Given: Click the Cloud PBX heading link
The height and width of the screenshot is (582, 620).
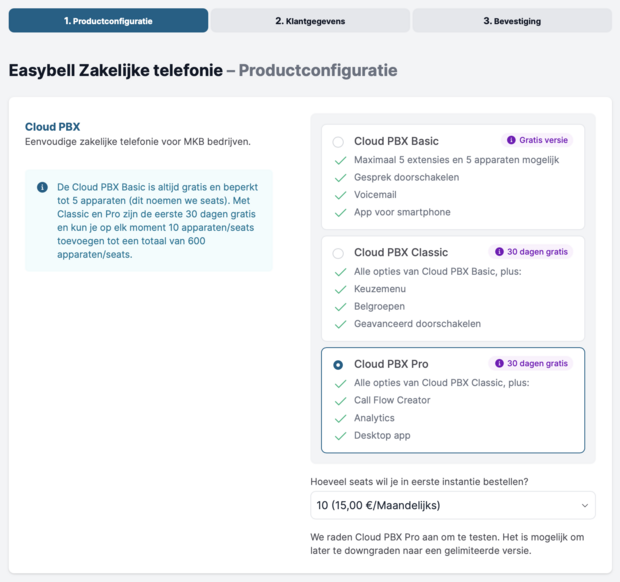Looking at the screenshot, I should click(53, 127).
